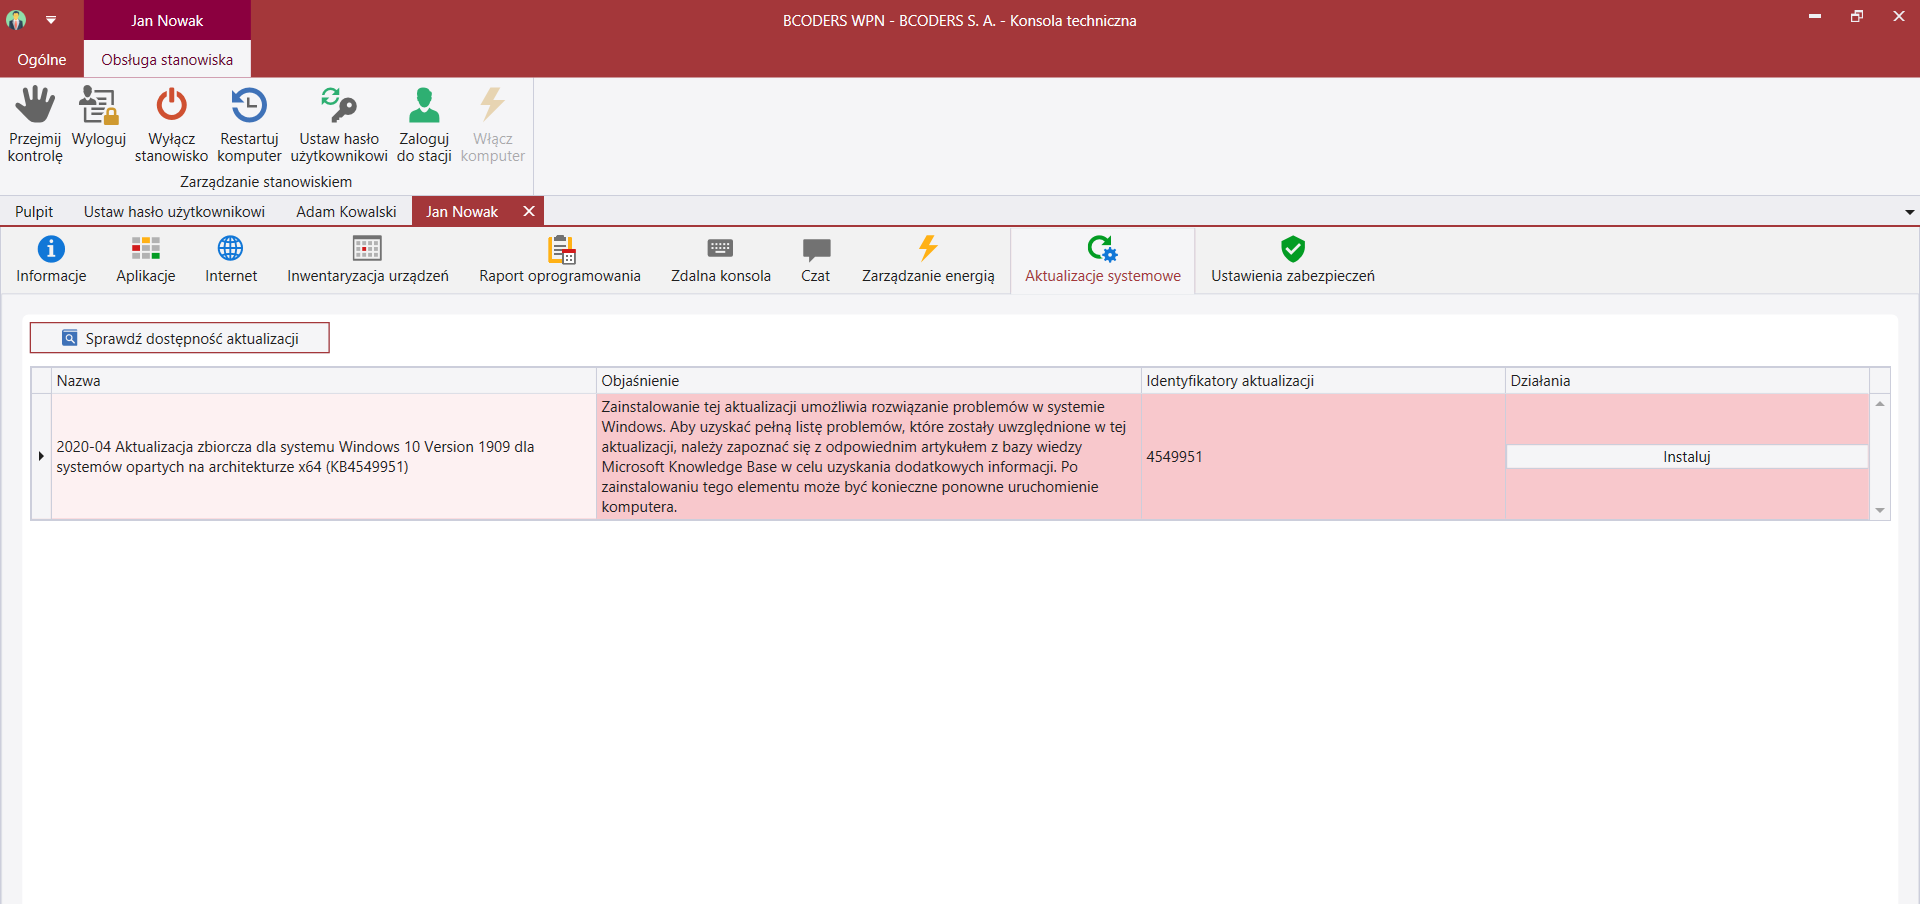
Task: Click the application logo icon in title bar
Action: (16, 19)
